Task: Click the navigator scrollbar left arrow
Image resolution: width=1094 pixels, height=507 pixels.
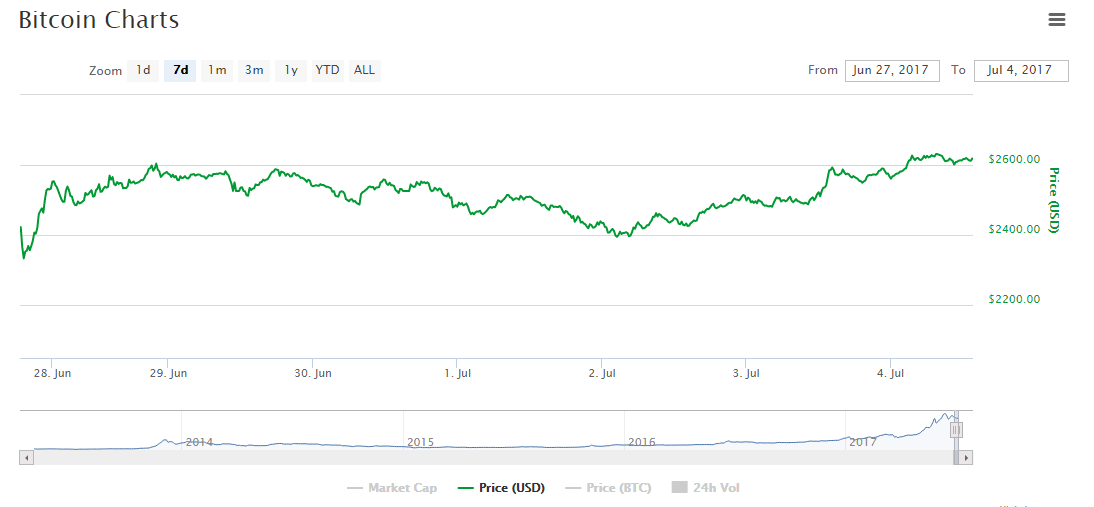Action: click(x=27, y=458)
